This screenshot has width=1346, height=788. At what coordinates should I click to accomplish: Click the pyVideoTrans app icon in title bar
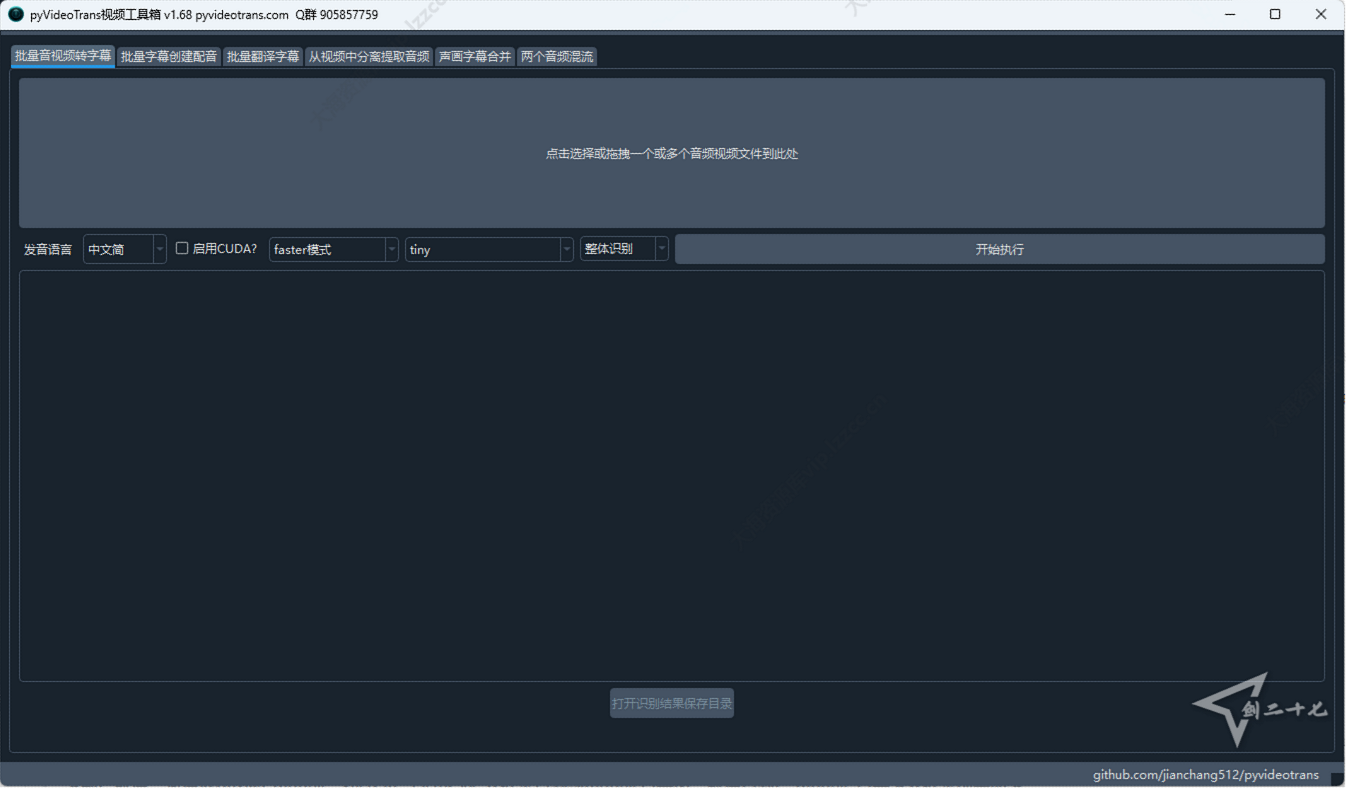click(x=16, y=14)
